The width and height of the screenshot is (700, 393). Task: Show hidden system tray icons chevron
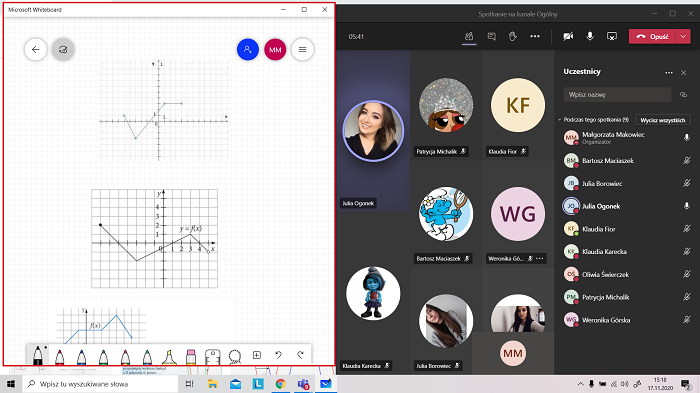pos(580,384)
